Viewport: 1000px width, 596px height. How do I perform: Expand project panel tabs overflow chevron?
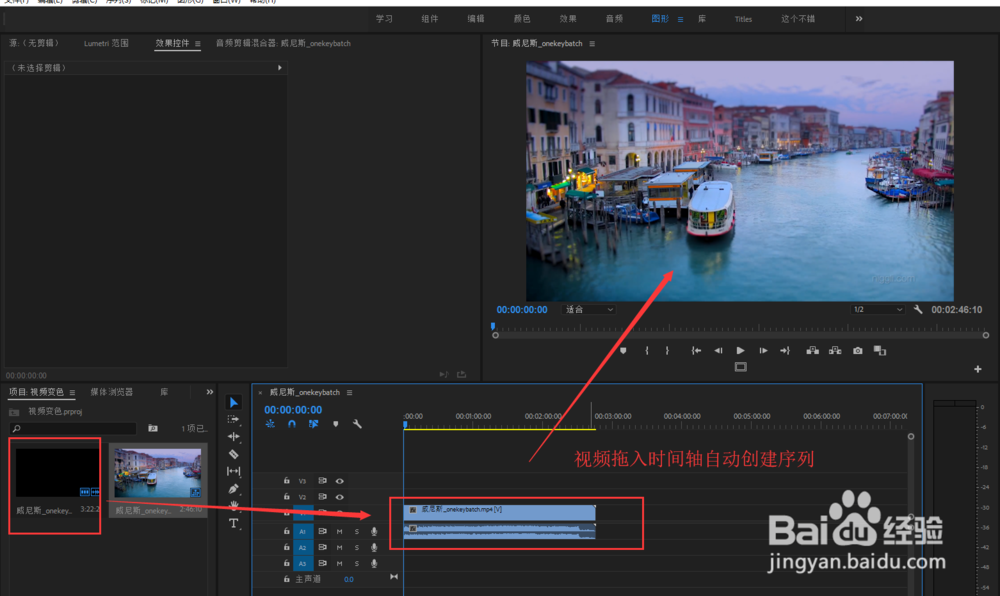point(210,392)
